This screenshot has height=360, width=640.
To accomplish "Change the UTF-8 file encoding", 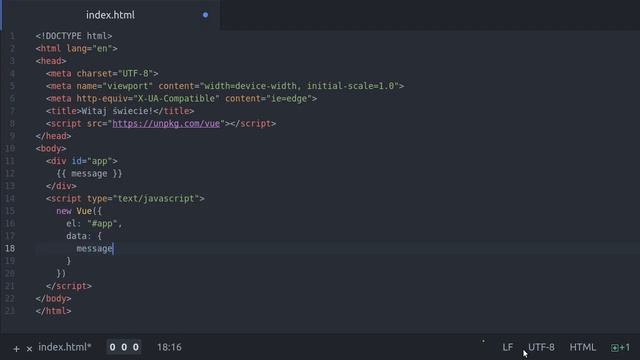I will click(541, 347).
